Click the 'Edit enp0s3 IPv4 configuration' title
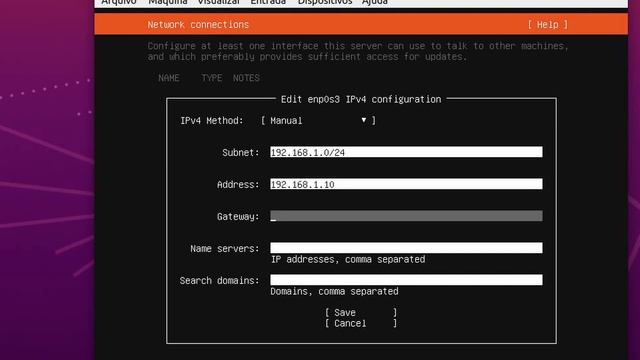The image size is (640, 360). point(361,99)
